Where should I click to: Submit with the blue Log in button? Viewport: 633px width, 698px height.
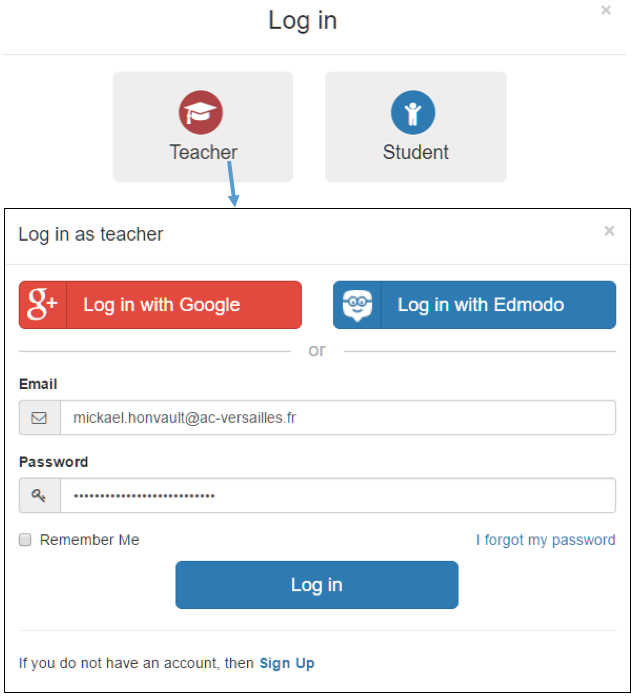click(x=316, y=585)
